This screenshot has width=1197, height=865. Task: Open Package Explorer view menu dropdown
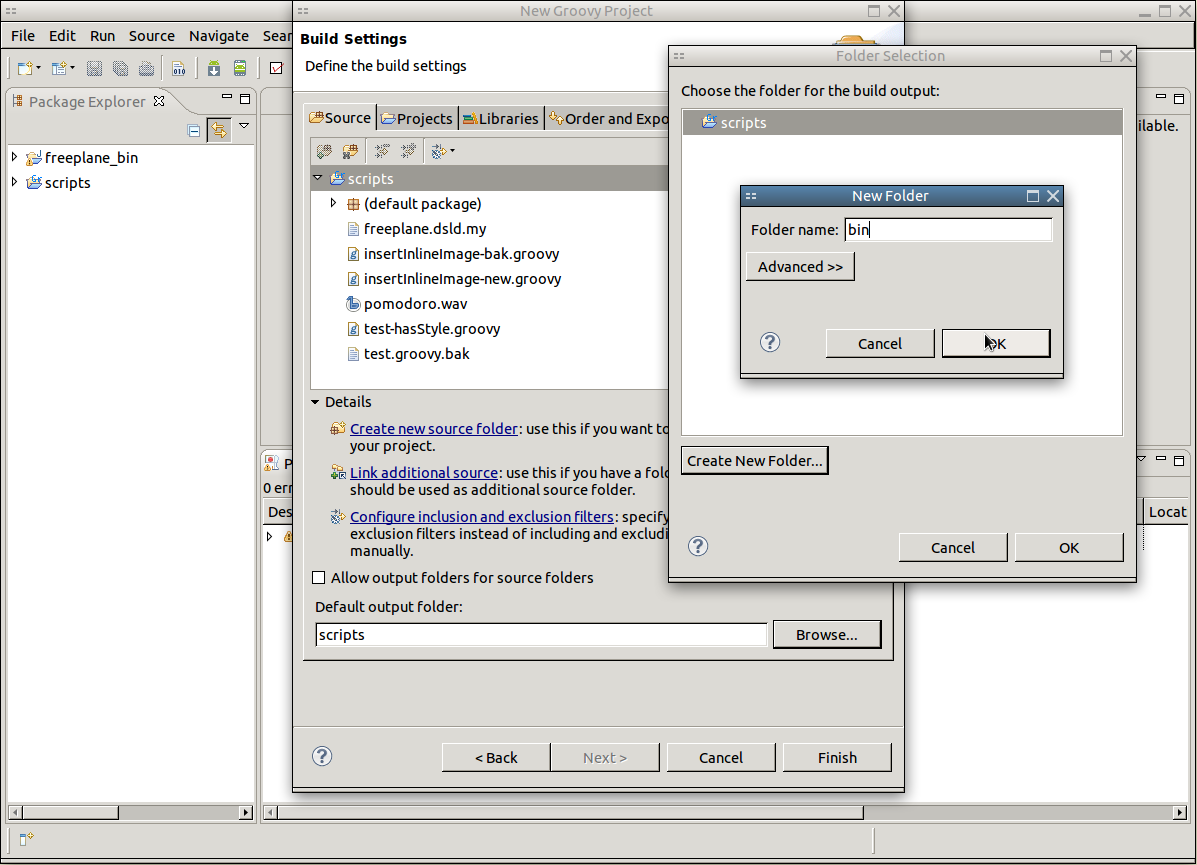point(244,126)
